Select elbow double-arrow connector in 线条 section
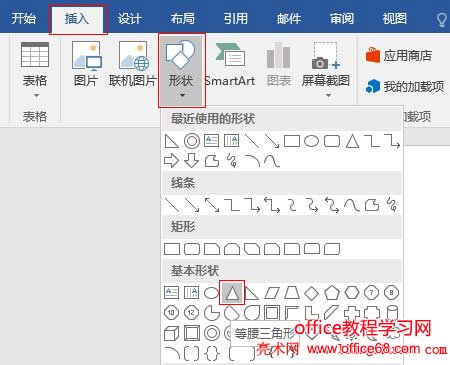This screenshot has height=365, width=450. [x=272, y=205]
